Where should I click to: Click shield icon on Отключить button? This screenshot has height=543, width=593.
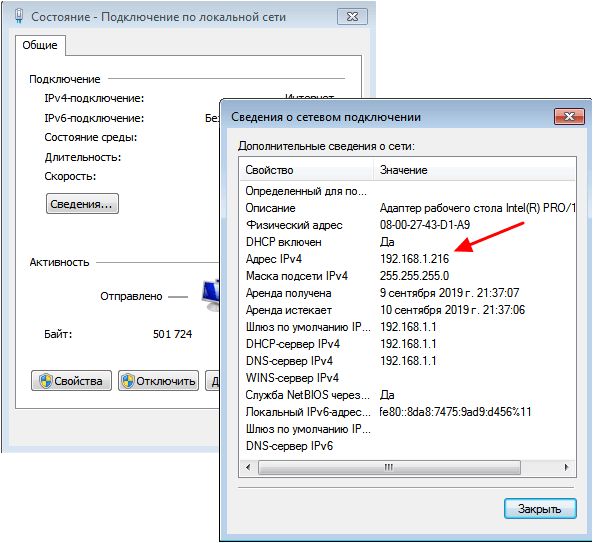128,381
